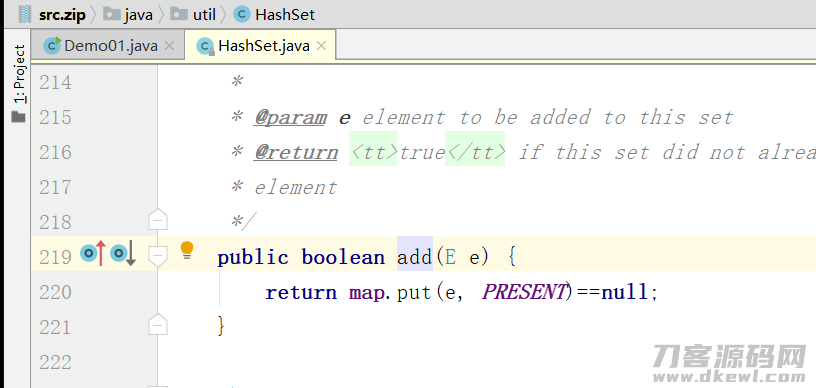Collapse the fold marker at closing brace
The width and height of the screenshot is (816, 388).
[x=157, y=325]
